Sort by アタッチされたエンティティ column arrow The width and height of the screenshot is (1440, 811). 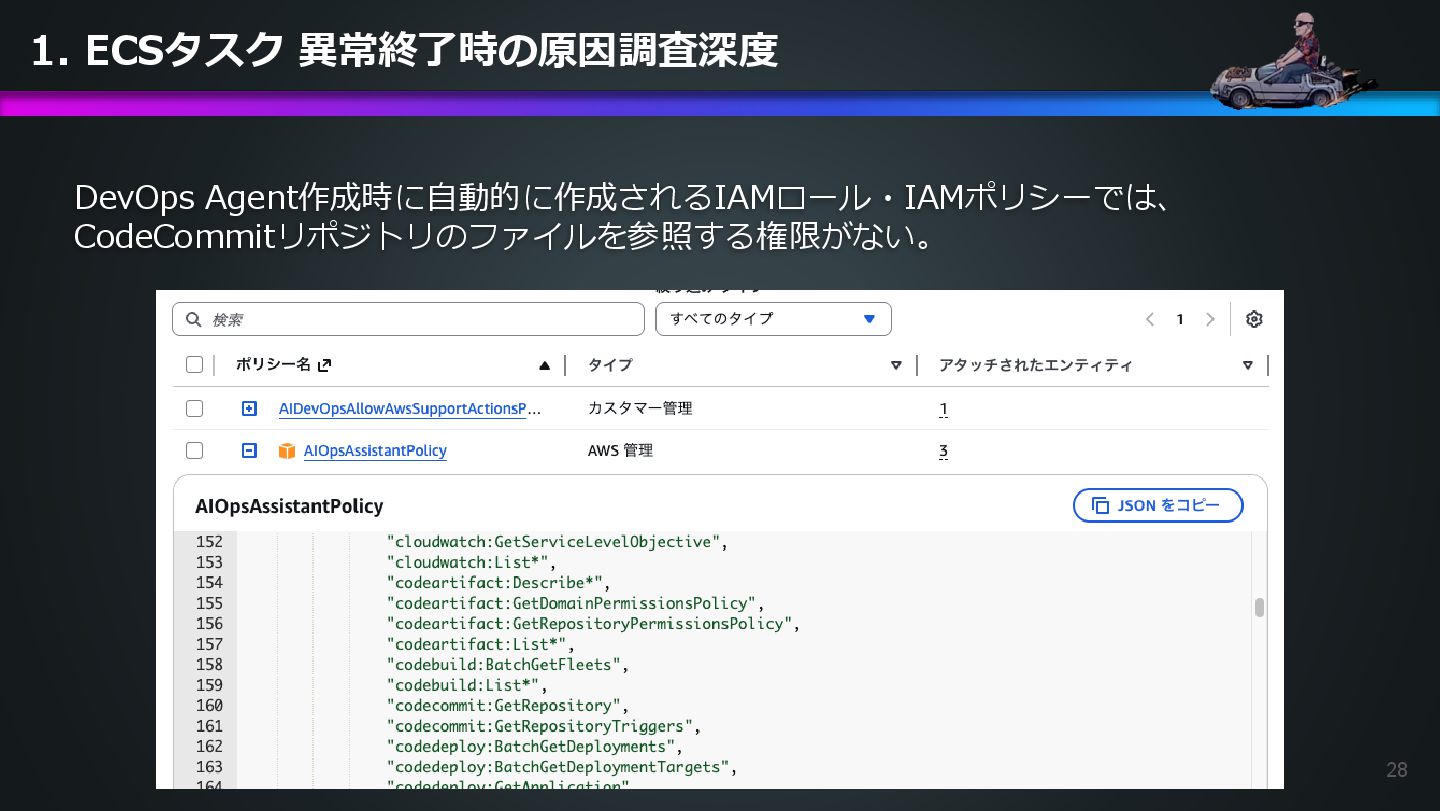click(x=1247, y=366)
